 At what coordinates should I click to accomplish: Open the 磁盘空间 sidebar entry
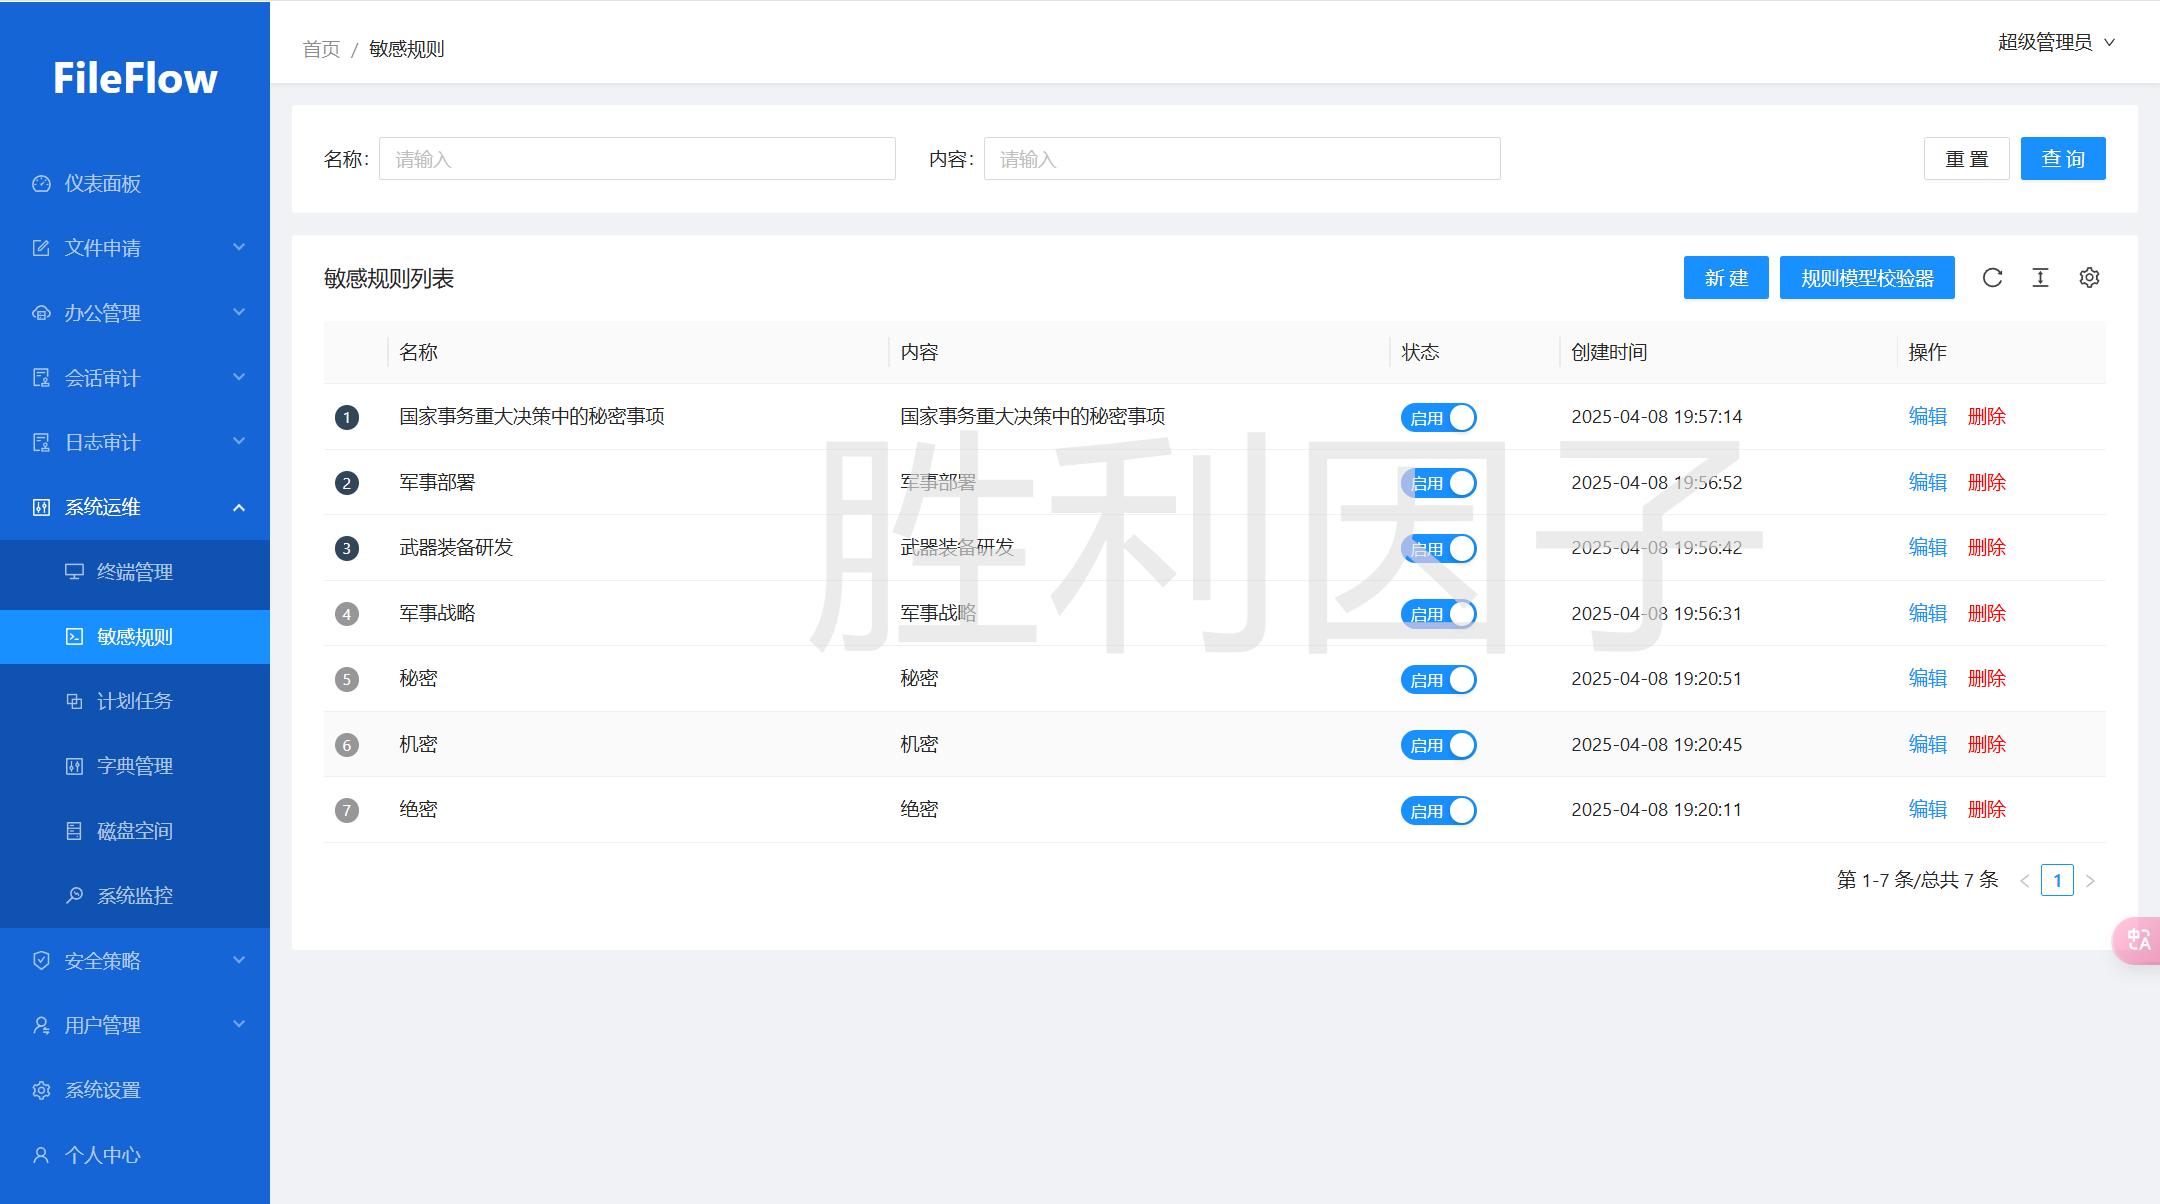click(x=134, y=831)
